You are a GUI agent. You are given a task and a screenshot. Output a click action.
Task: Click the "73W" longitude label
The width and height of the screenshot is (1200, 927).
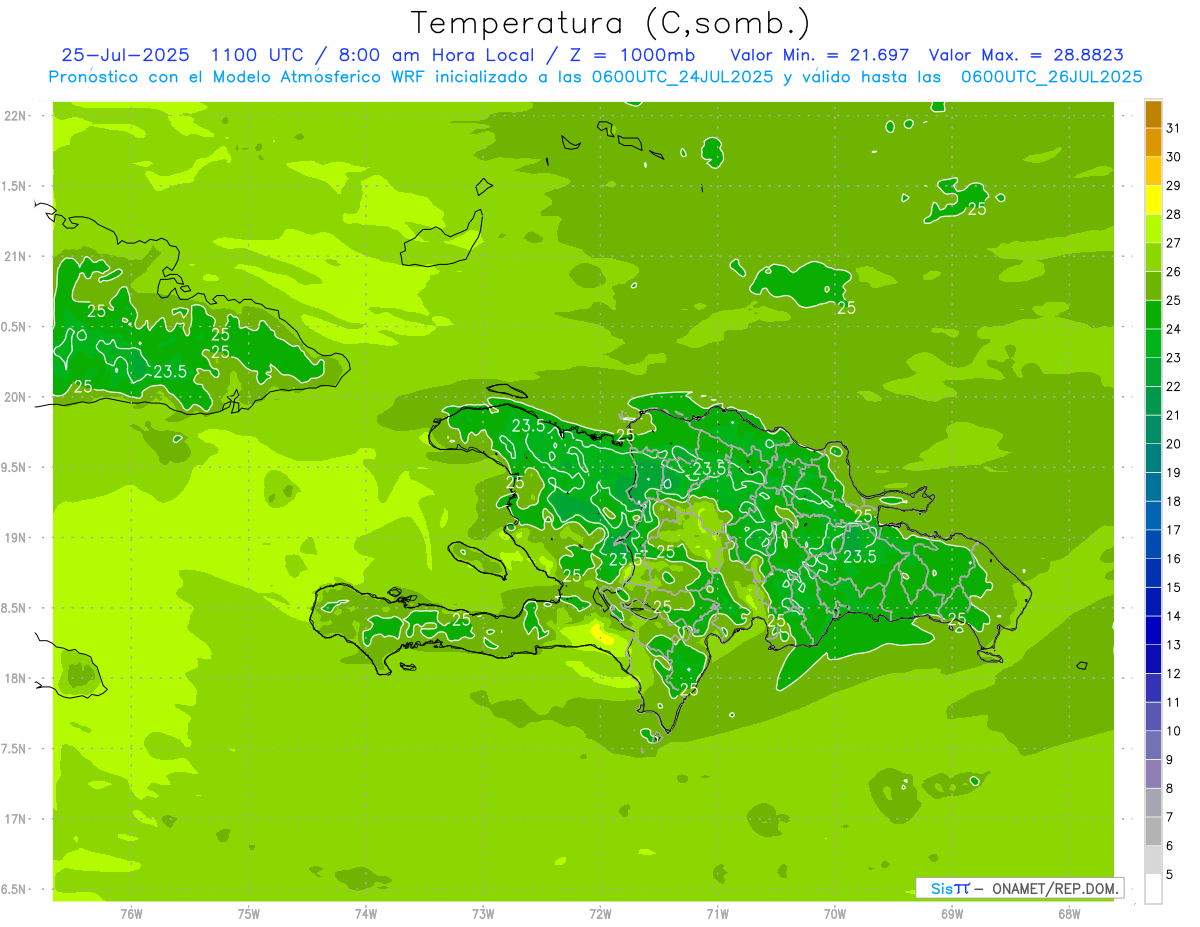(x=483, y=914)
